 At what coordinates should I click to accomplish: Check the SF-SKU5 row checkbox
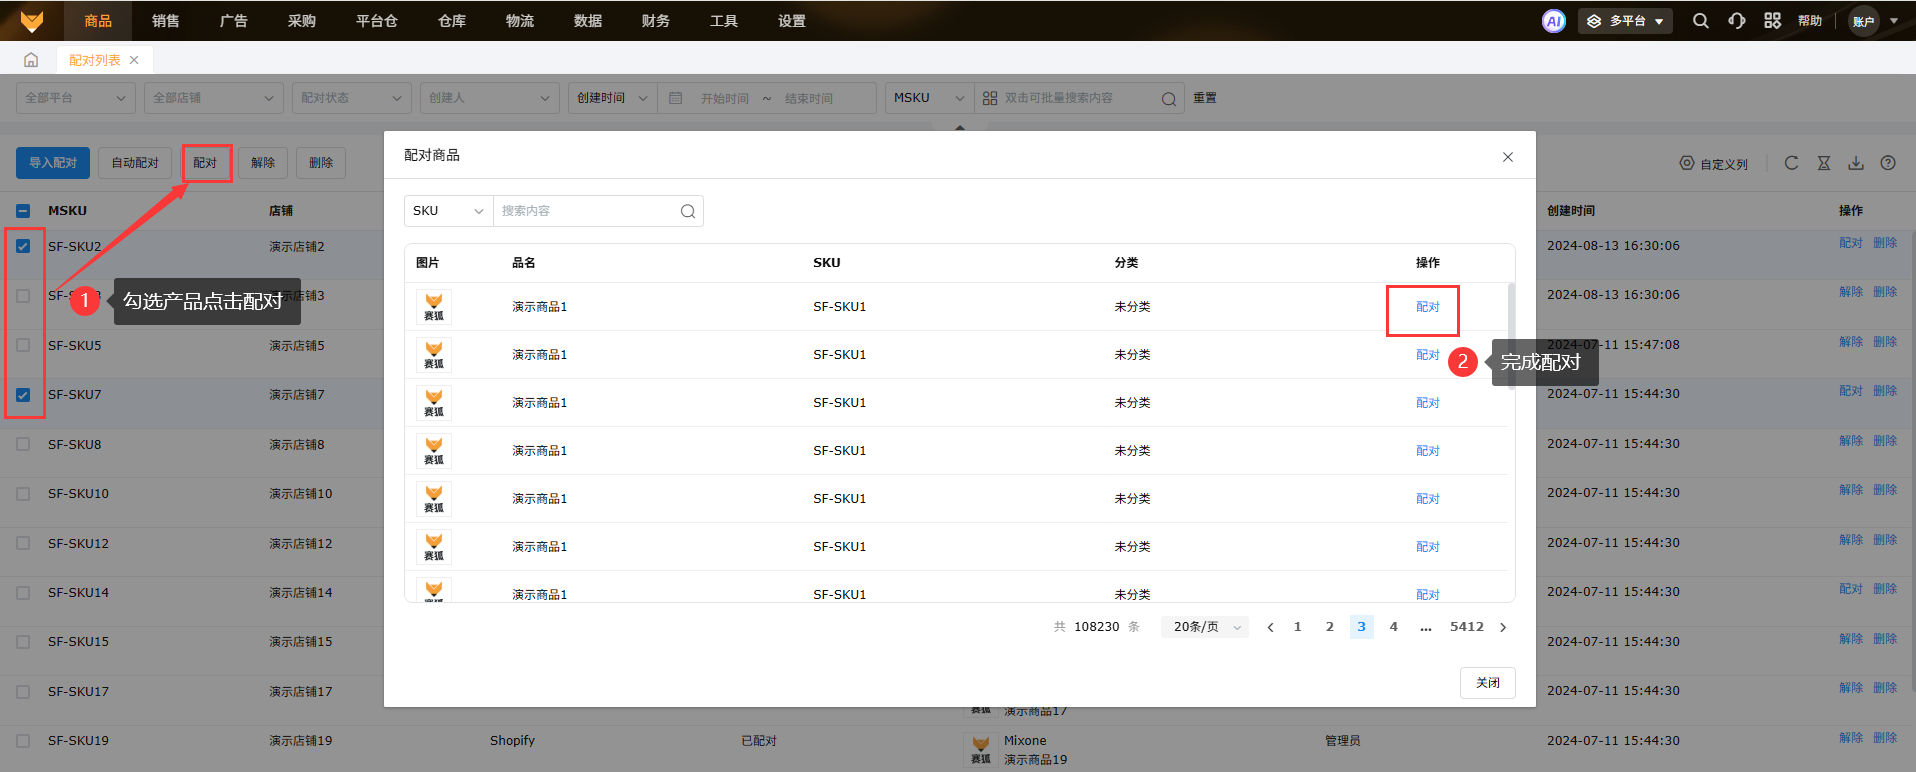click(23, 345)
